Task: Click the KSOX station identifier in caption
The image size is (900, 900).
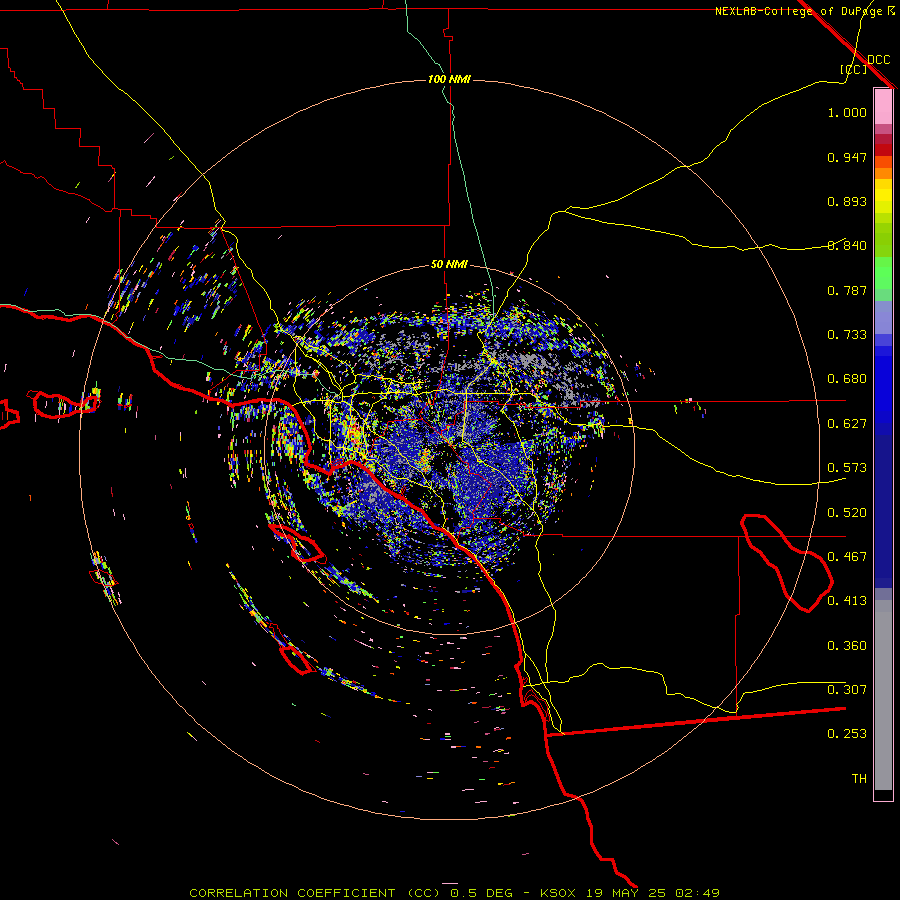Action: [557, 893]
